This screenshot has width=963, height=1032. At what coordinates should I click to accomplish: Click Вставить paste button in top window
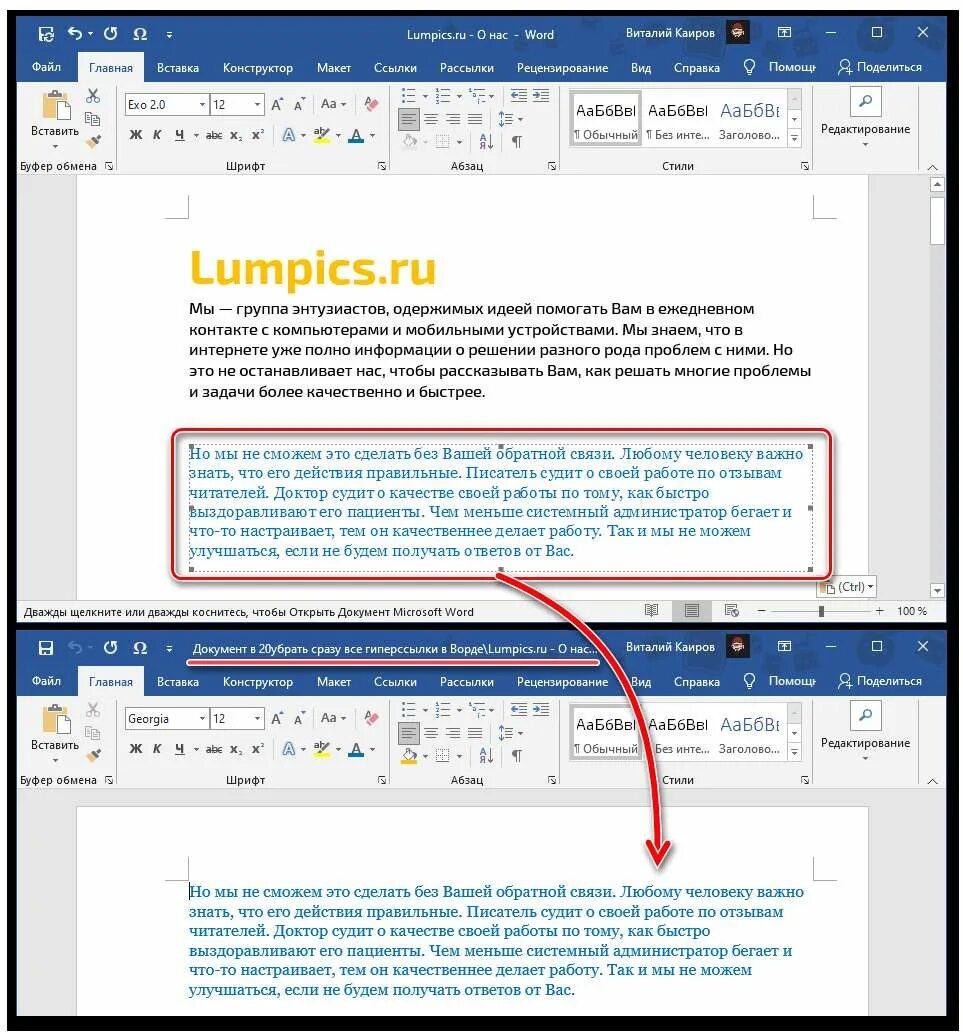55,118
